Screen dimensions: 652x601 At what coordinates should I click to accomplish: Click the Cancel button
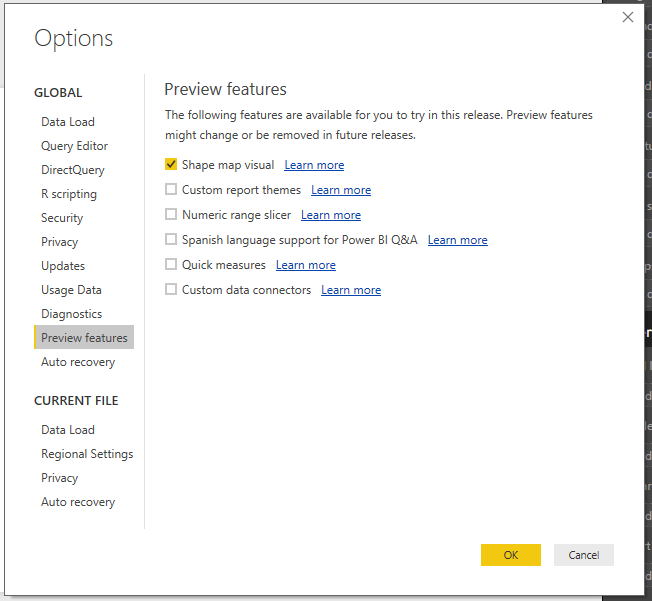[x=583, y=555]
